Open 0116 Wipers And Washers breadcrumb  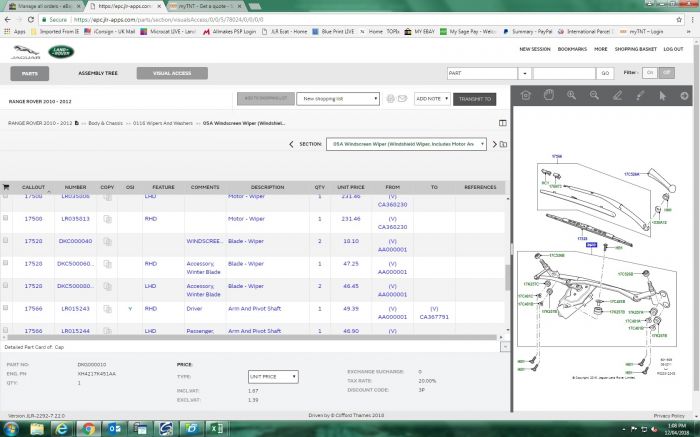tap(162, 123)
